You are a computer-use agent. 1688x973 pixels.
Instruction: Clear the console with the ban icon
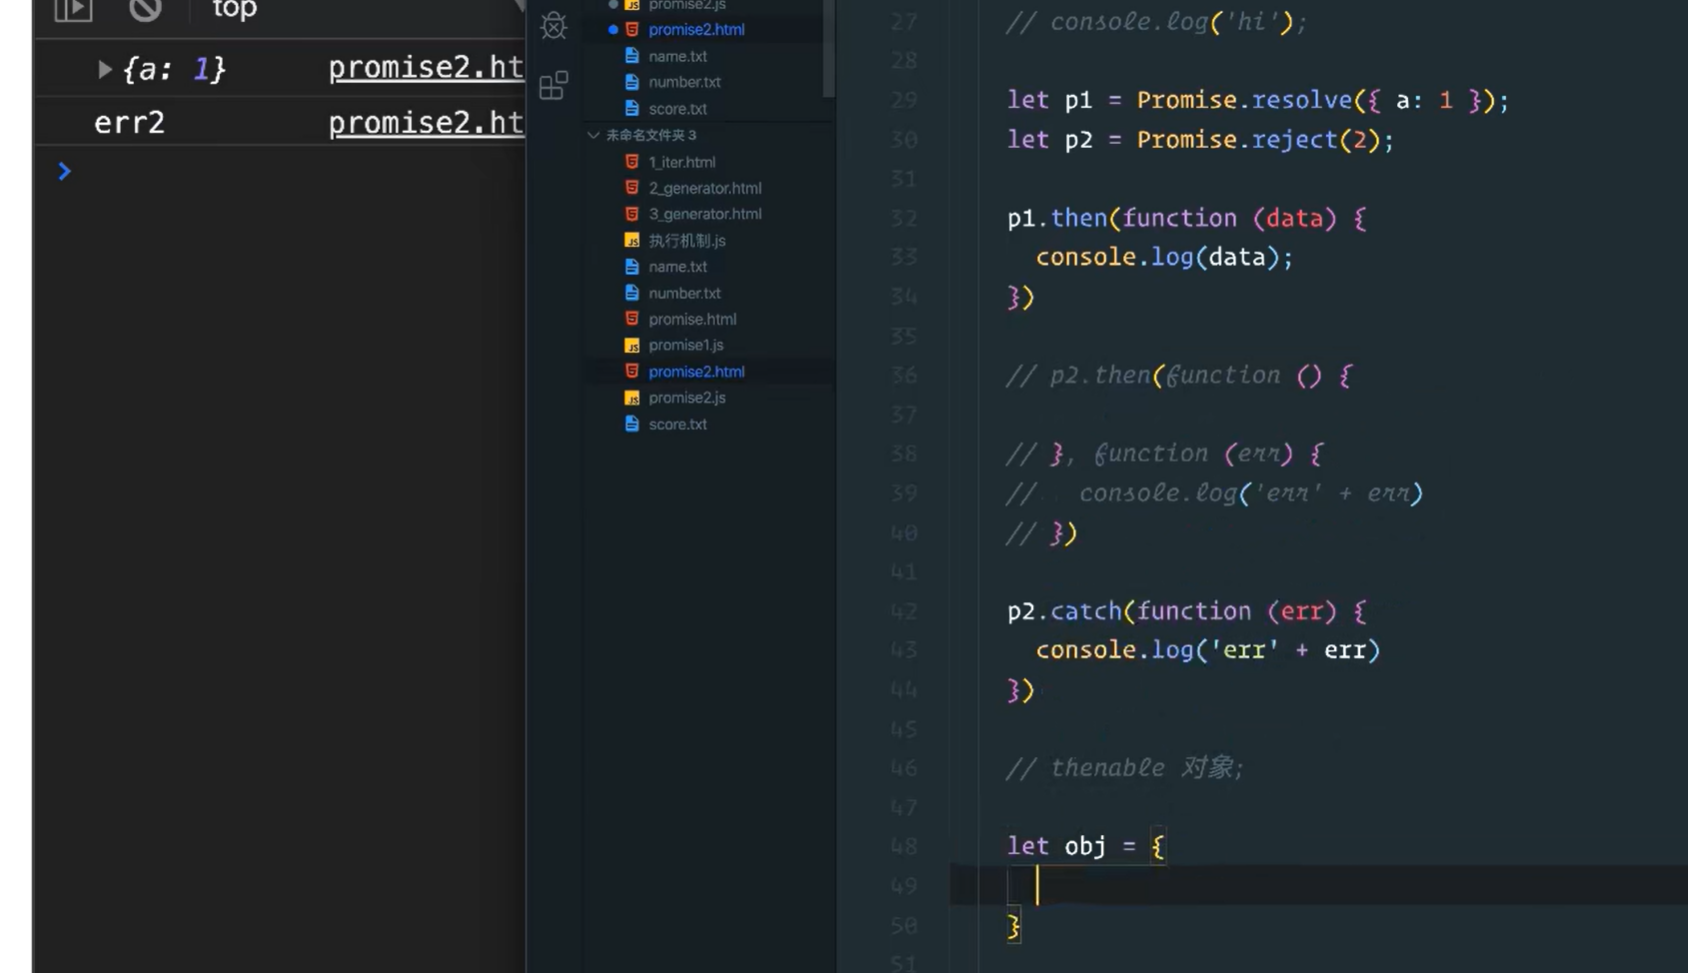tap(146, 10)
